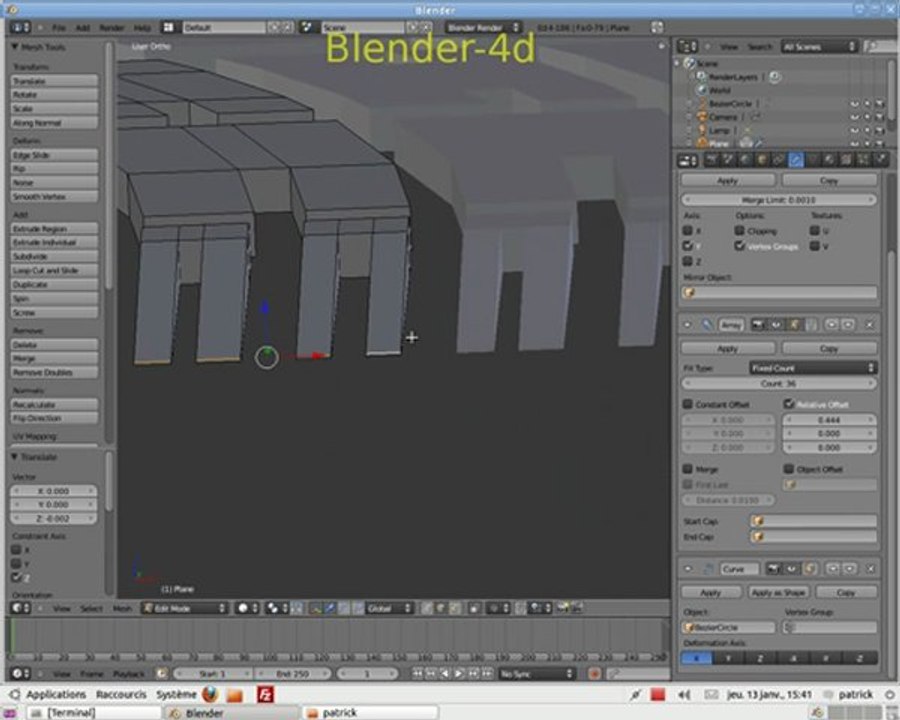Enable the Z axis in Mirror modifier

688,261
